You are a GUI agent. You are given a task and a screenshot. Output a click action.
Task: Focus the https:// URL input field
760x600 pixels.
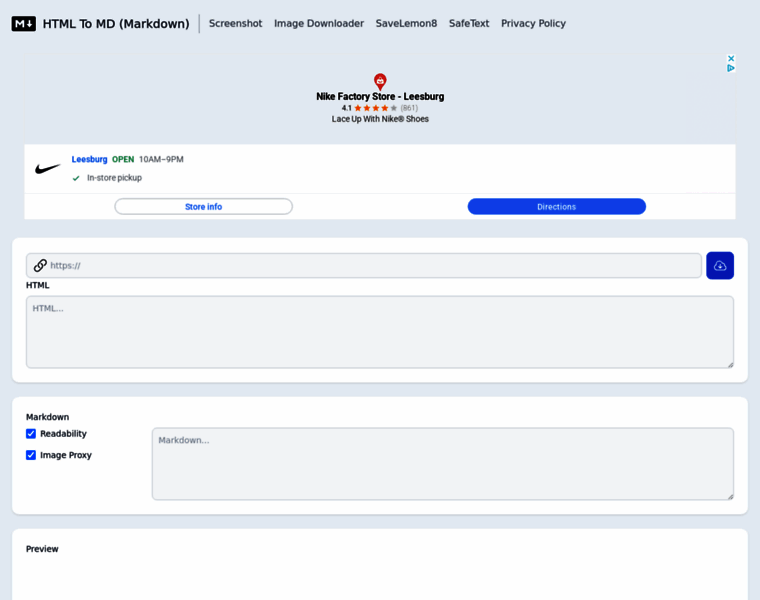coord(364,266)
